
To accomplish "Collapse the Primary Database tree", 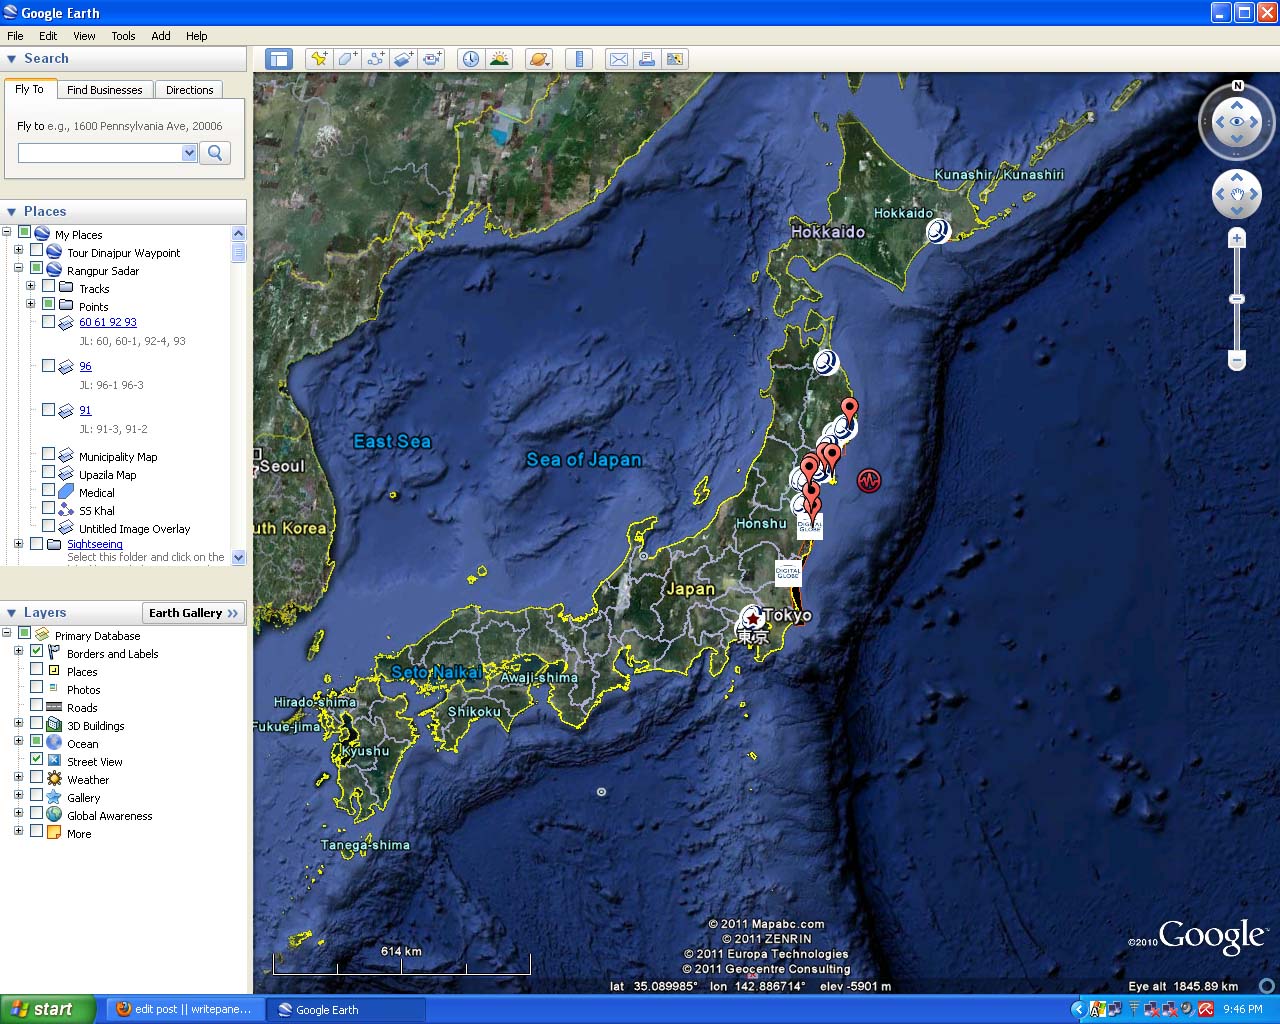I will (x=6, y=633).
